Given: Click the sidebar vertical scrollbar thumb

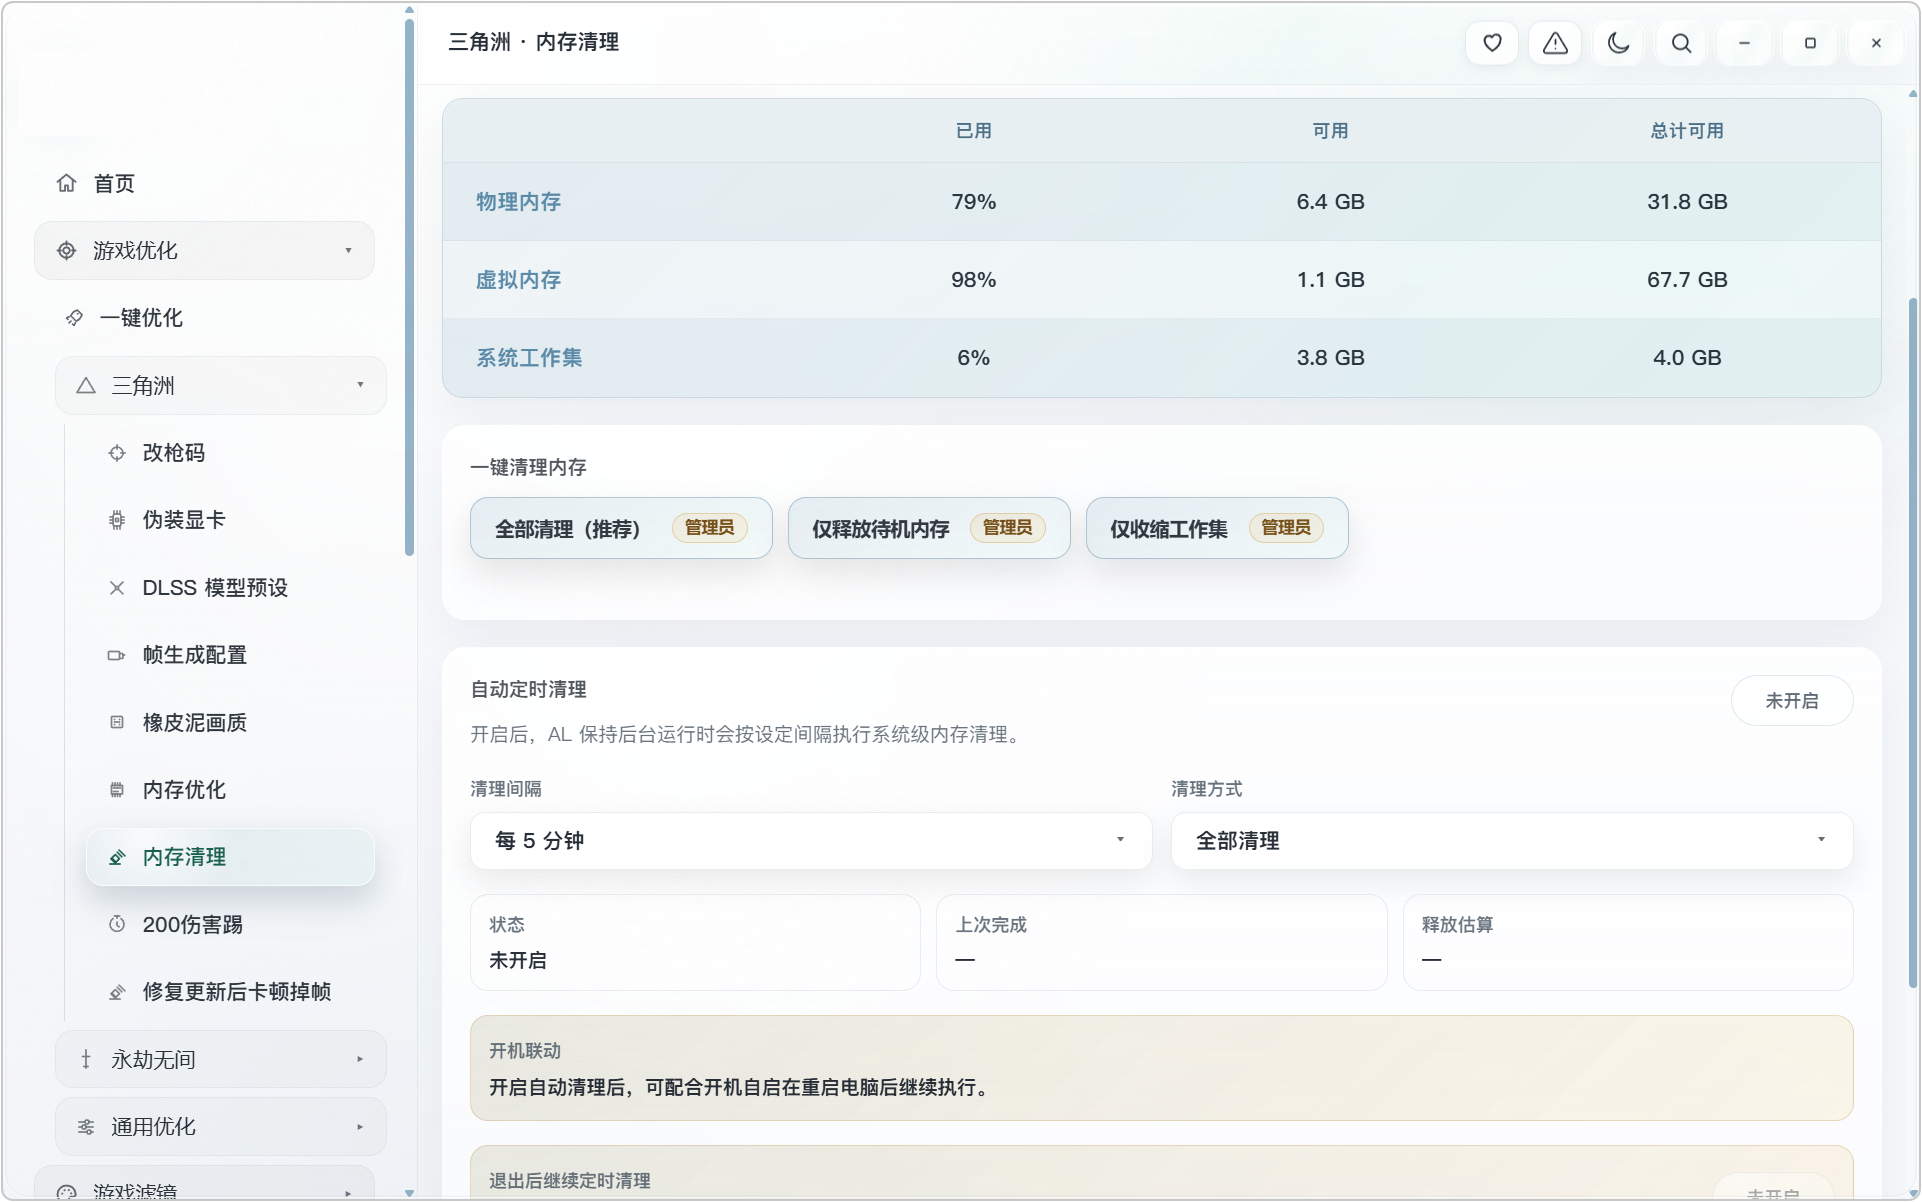Looking at the screenshot, I should tap(409, 288).
